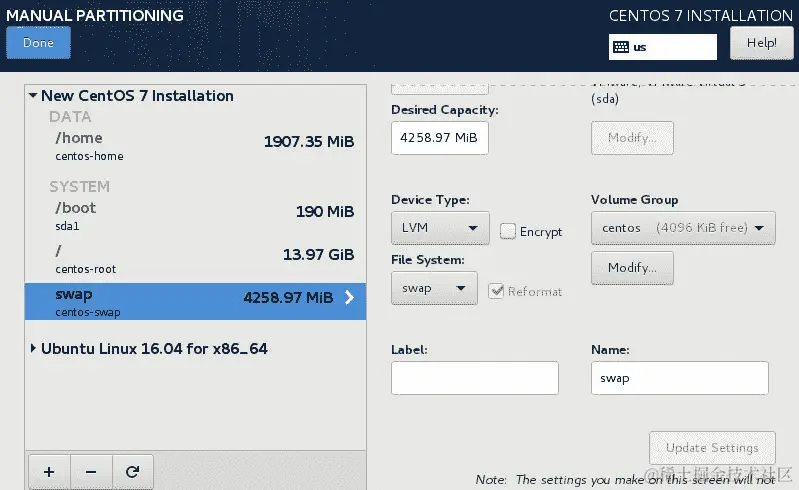Select the /home centos-home partition

195,146
